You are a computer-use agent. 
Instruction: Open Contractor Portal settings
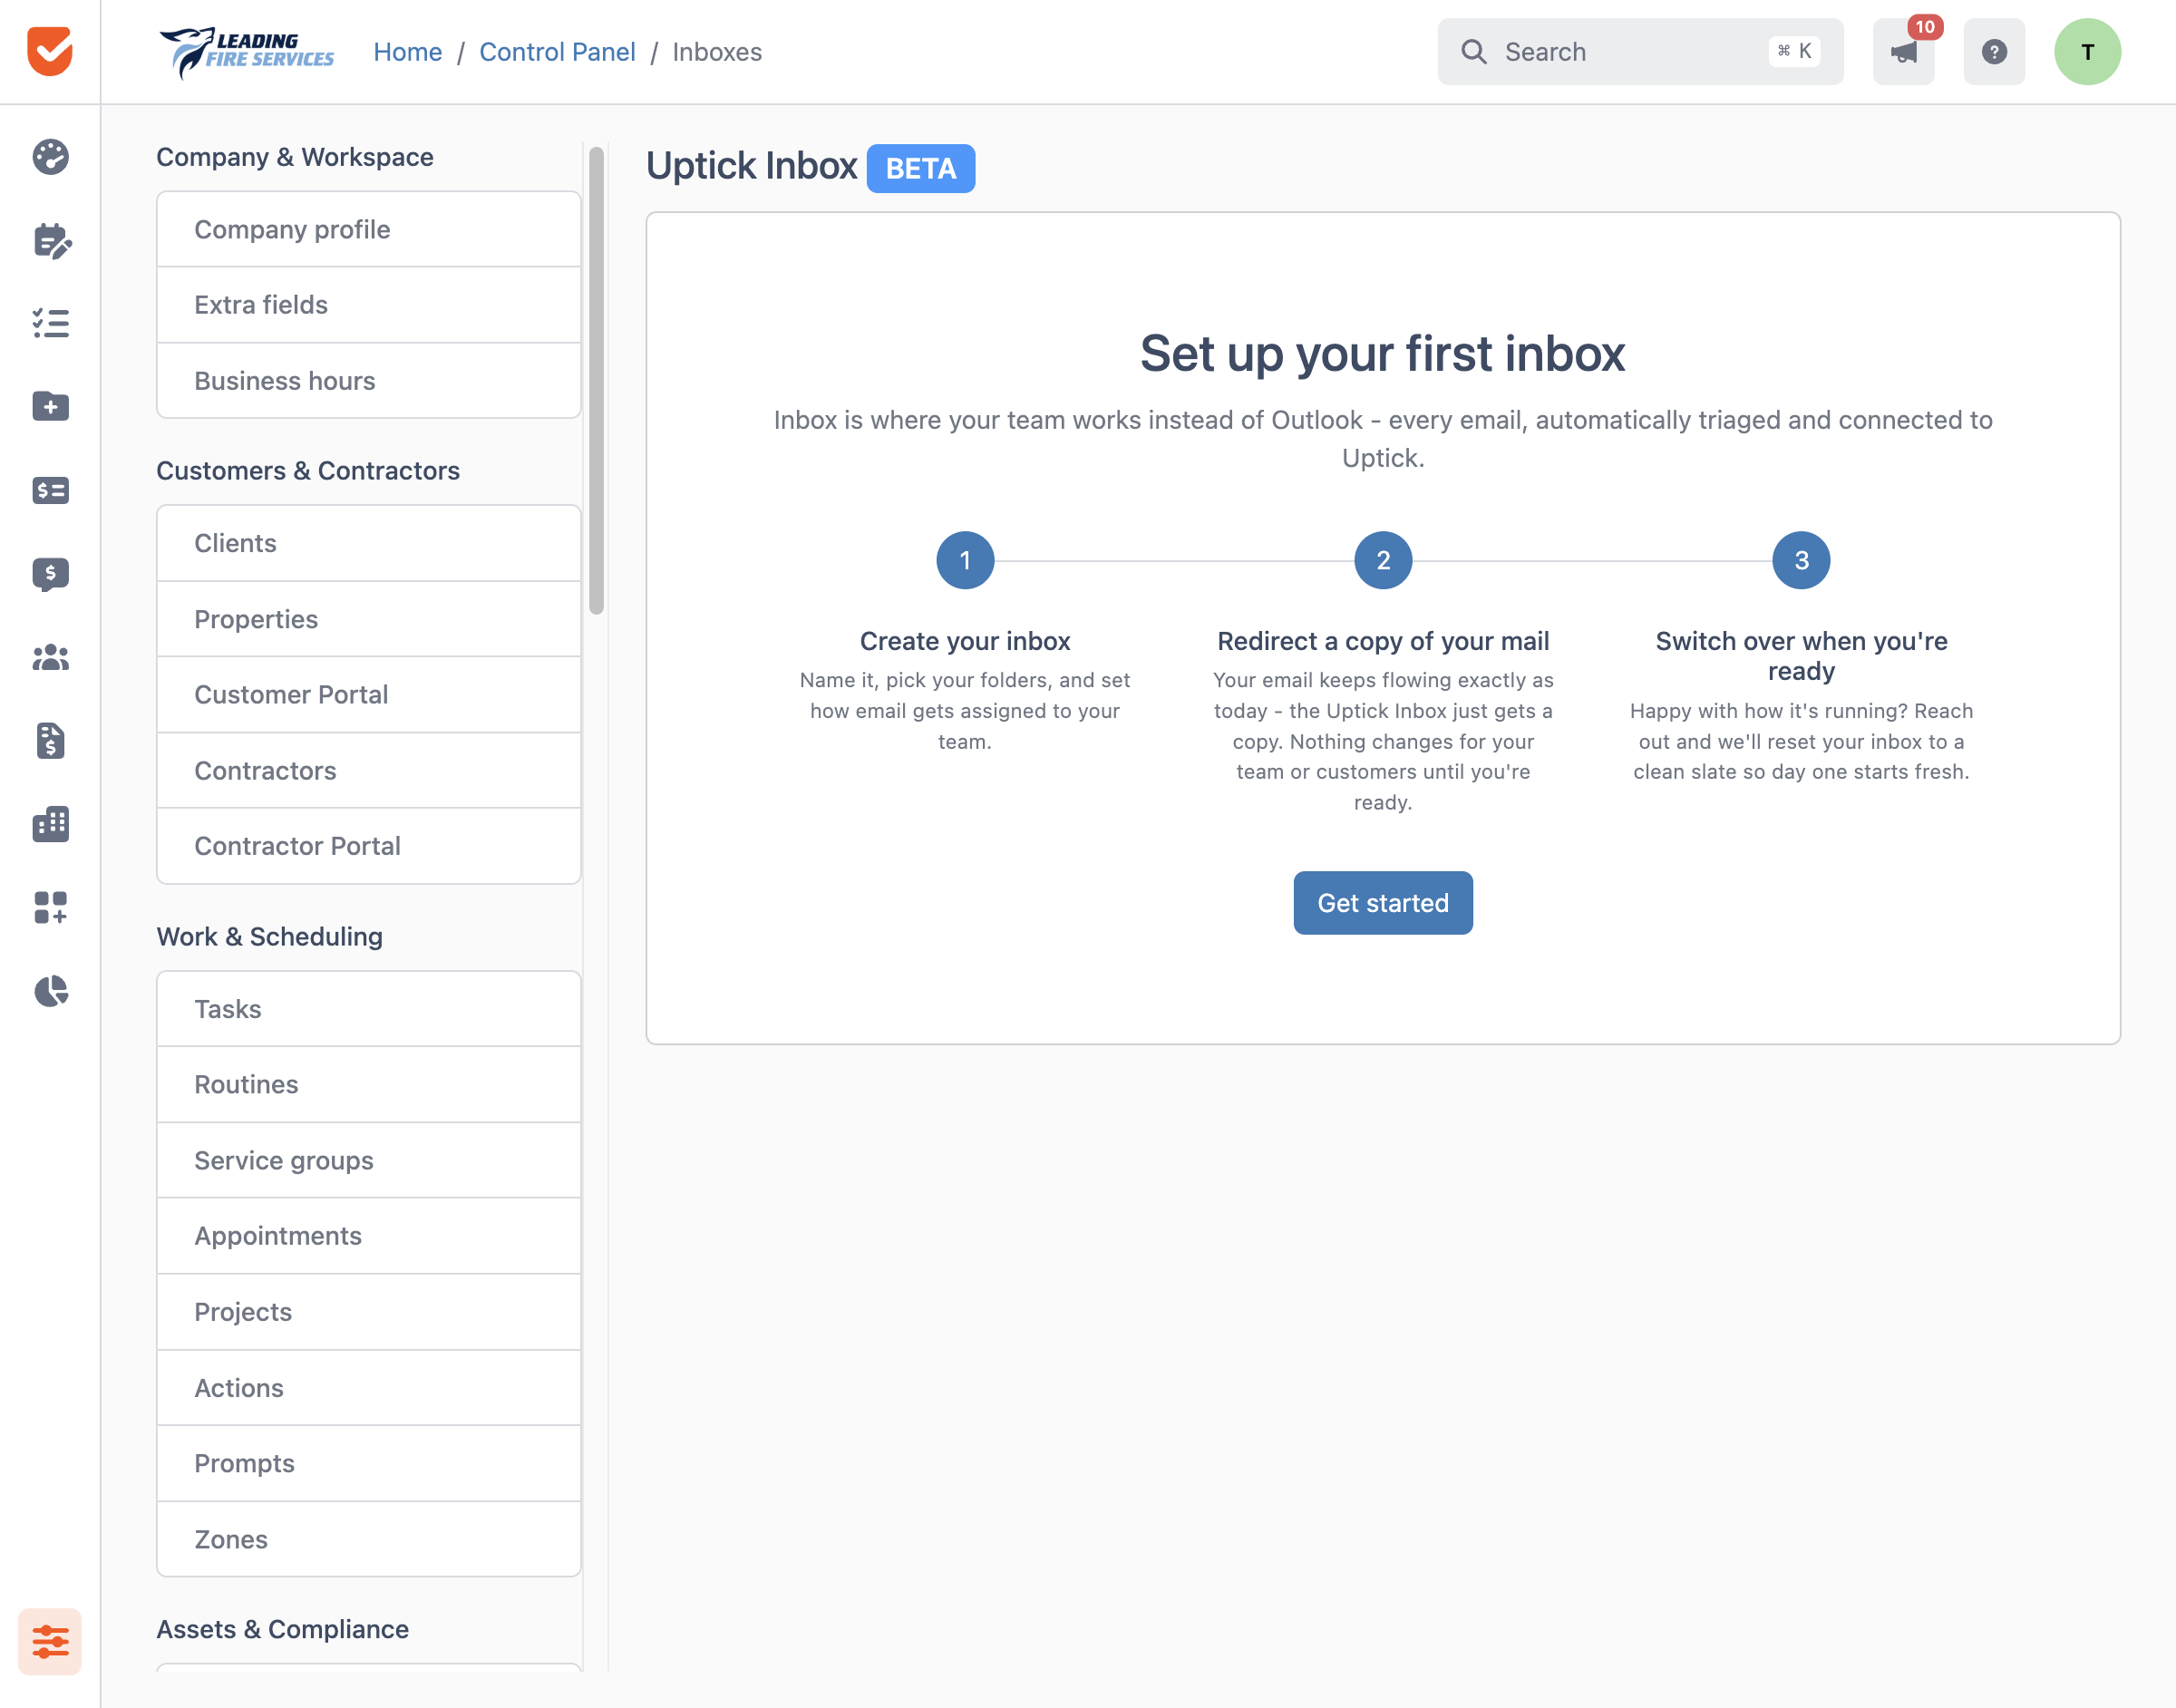(369, 846)
